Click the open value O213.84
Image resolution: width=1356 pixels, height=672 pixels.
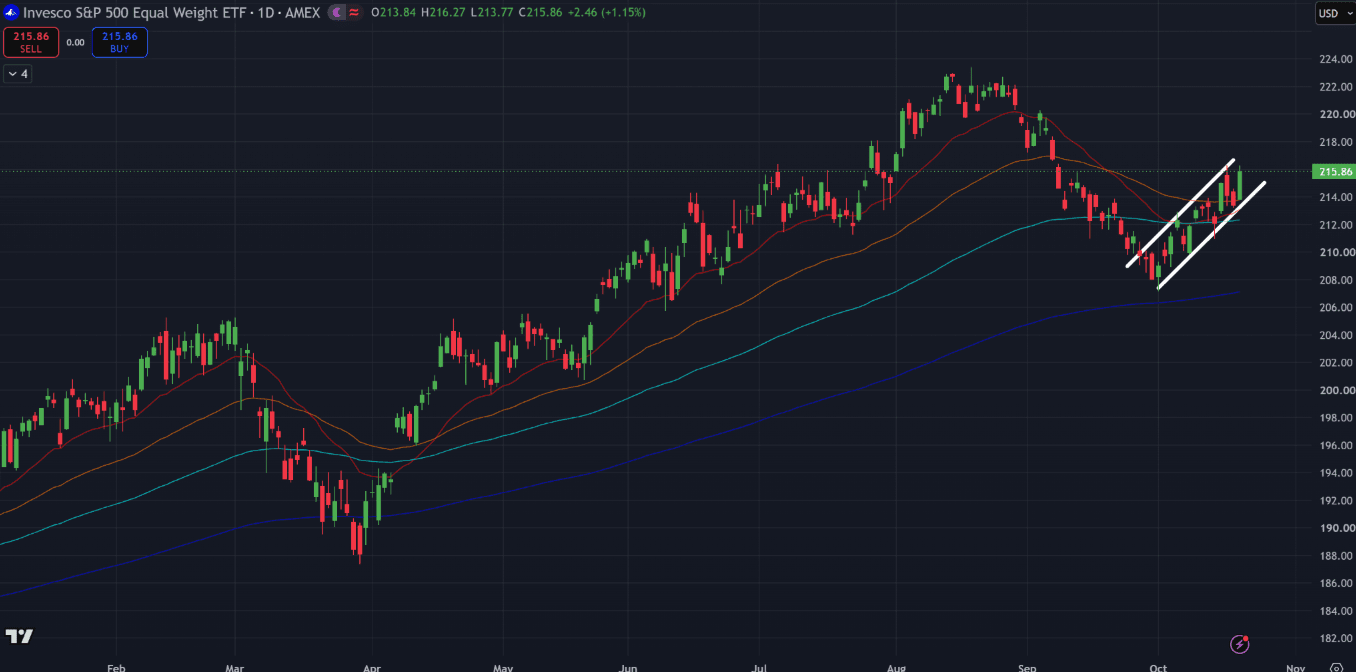click(x=393, y=12)
